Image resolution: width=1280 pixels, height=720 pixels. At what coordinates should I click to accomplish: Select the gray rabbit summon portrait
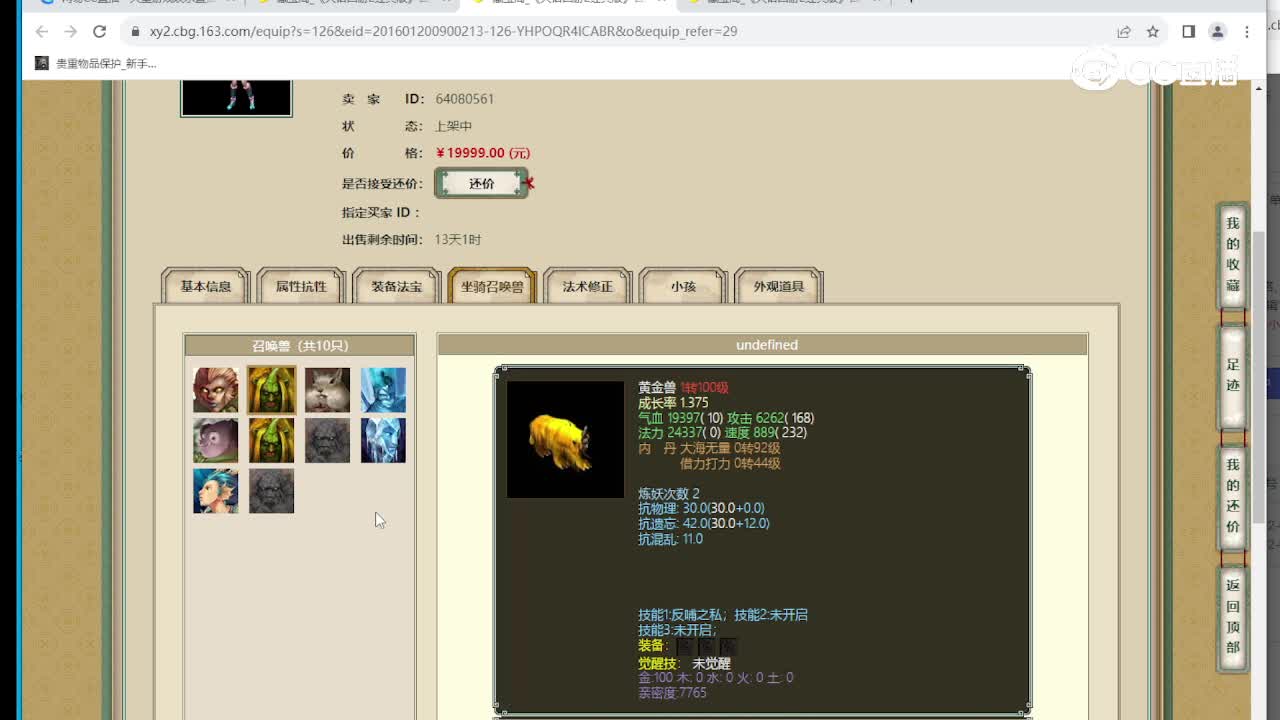coord(328,390)
